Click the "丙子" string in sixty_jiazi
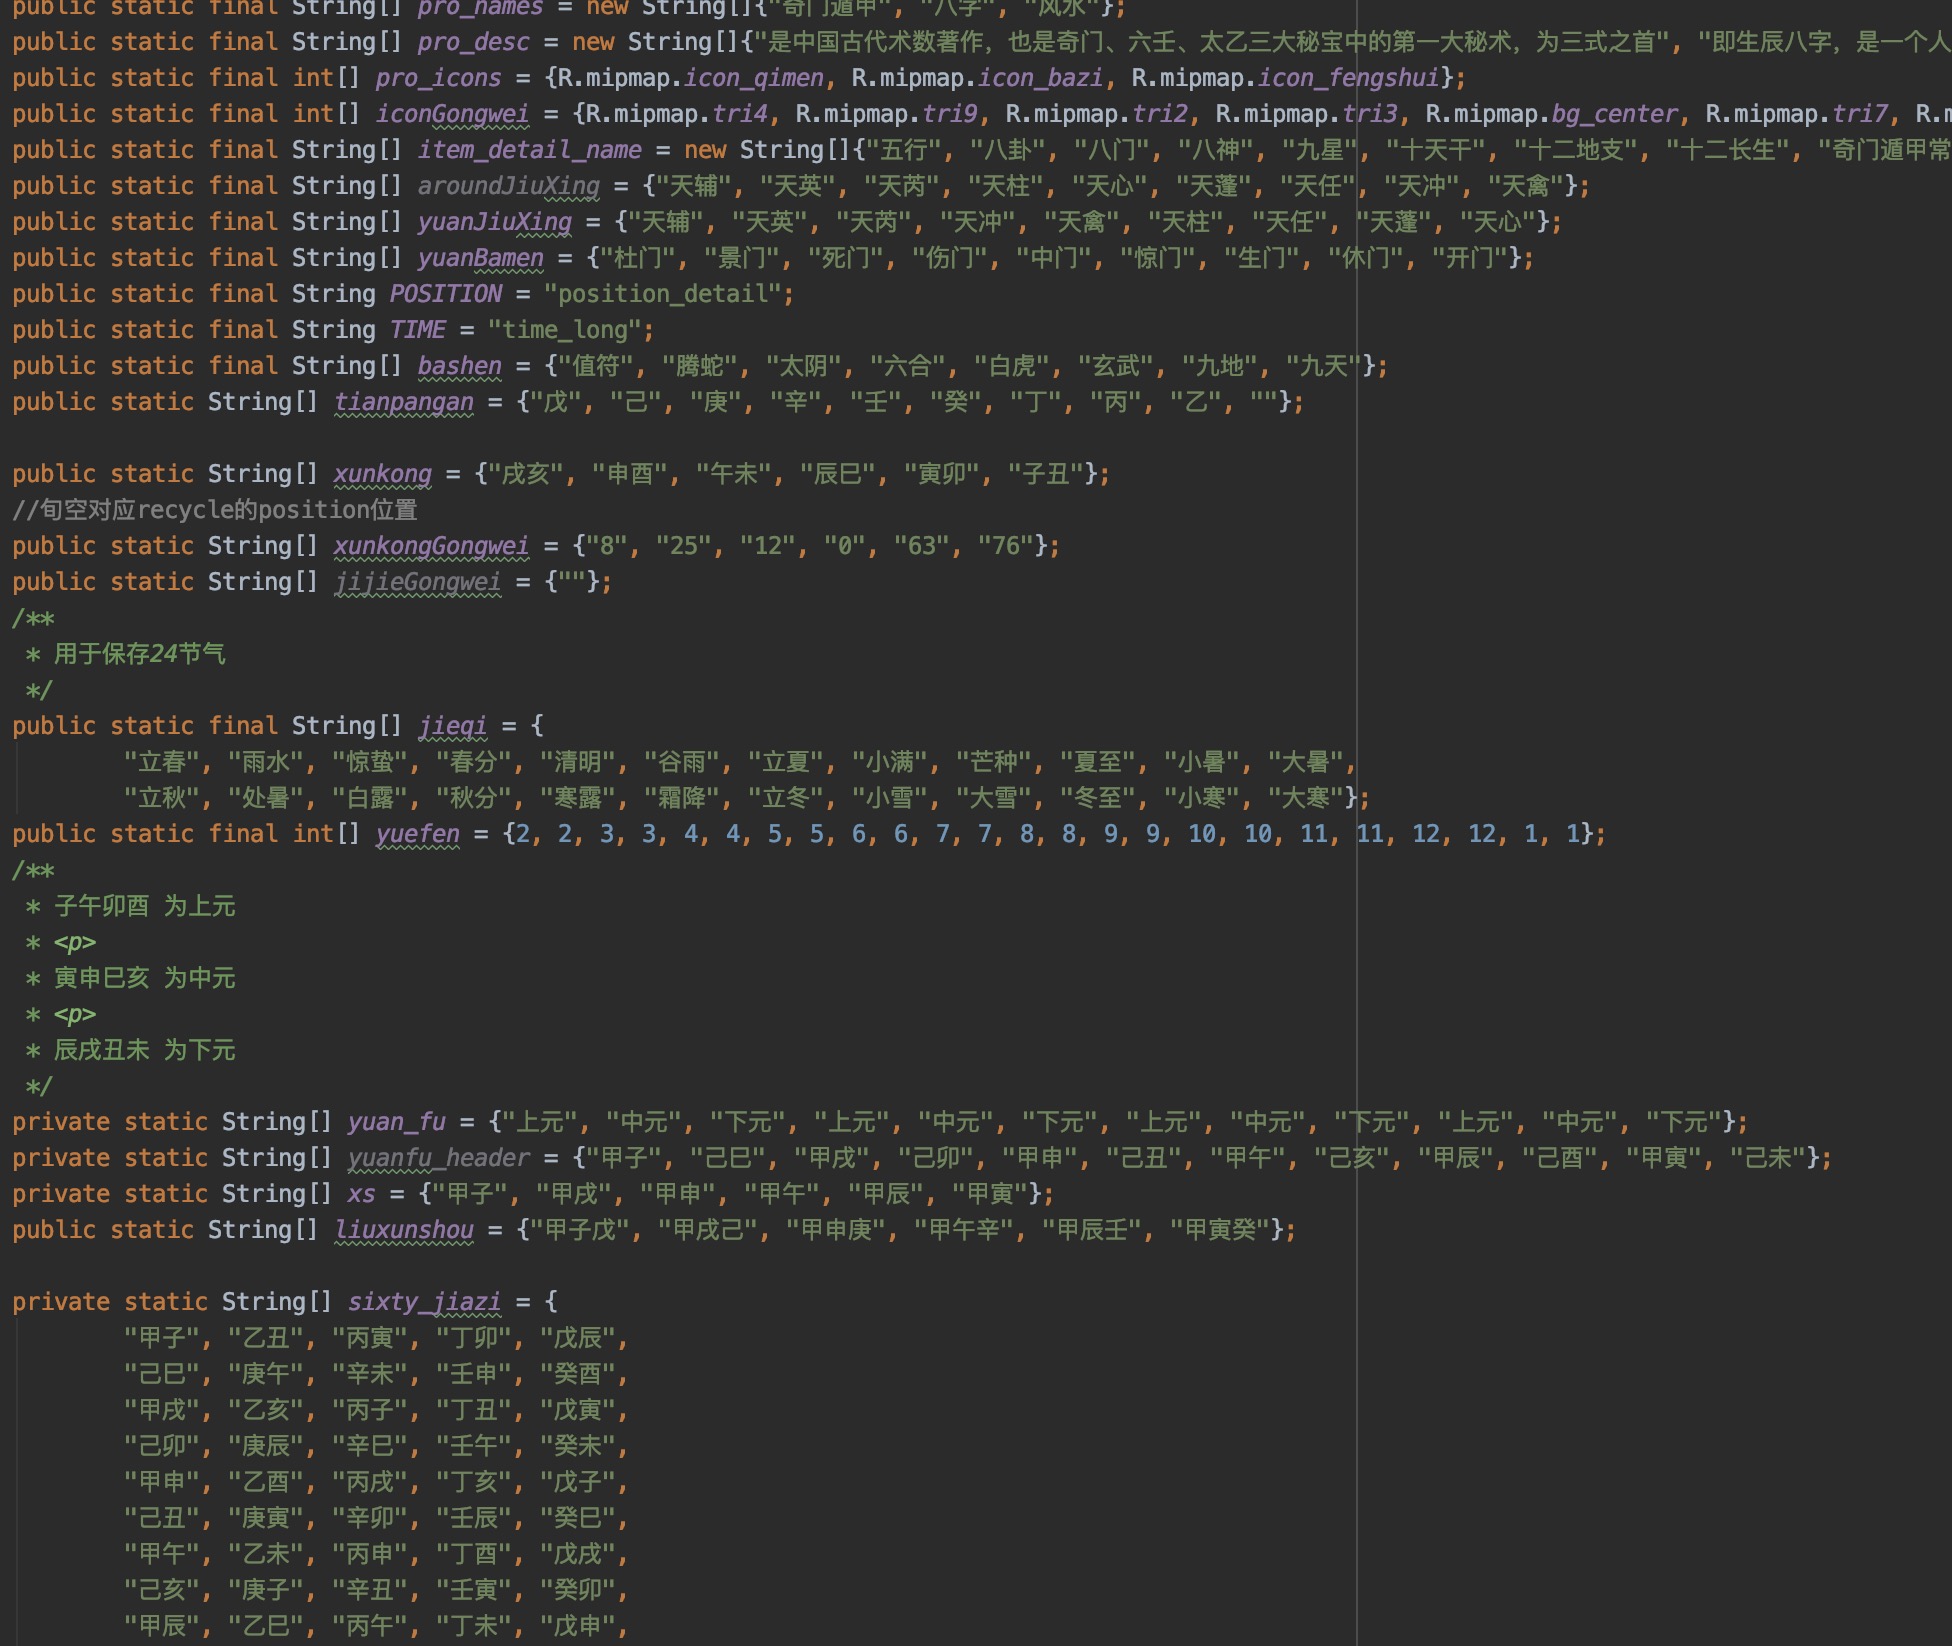1952x1646 pixels. [x=370, y=1410]
